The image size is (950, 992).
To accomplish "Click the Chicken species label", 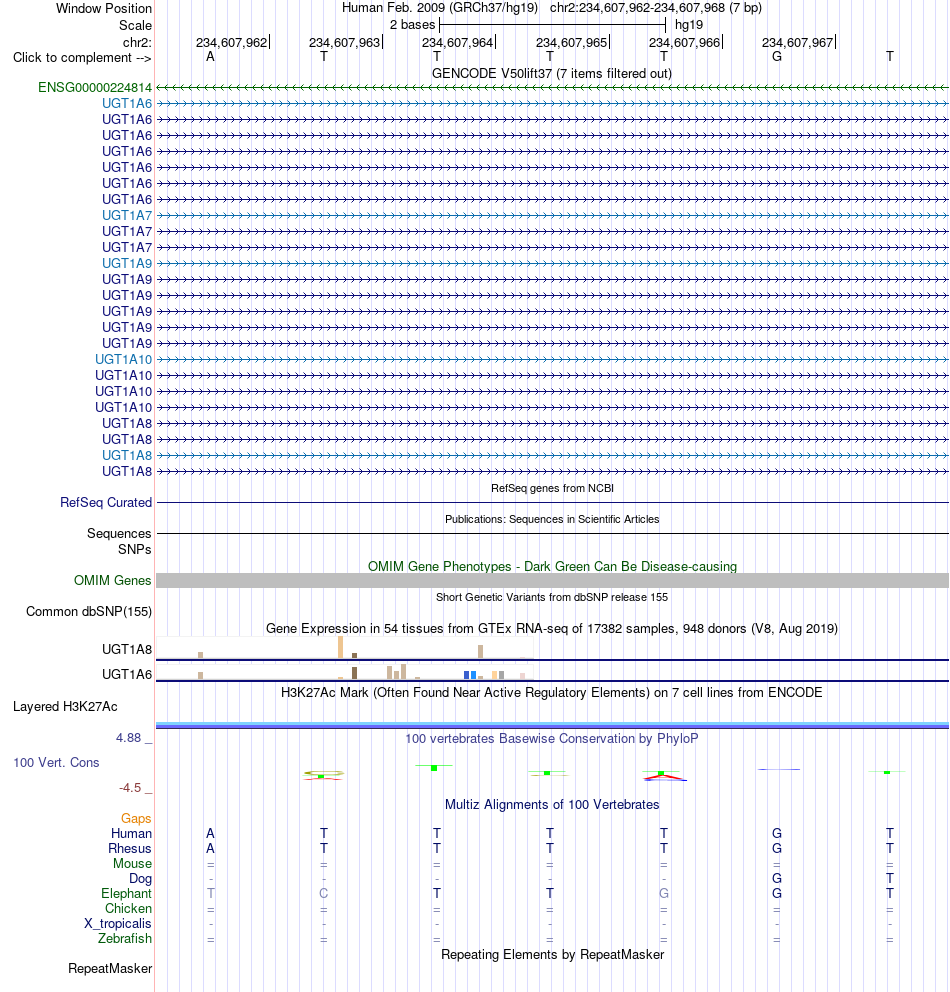I will [x=128, y=908].
